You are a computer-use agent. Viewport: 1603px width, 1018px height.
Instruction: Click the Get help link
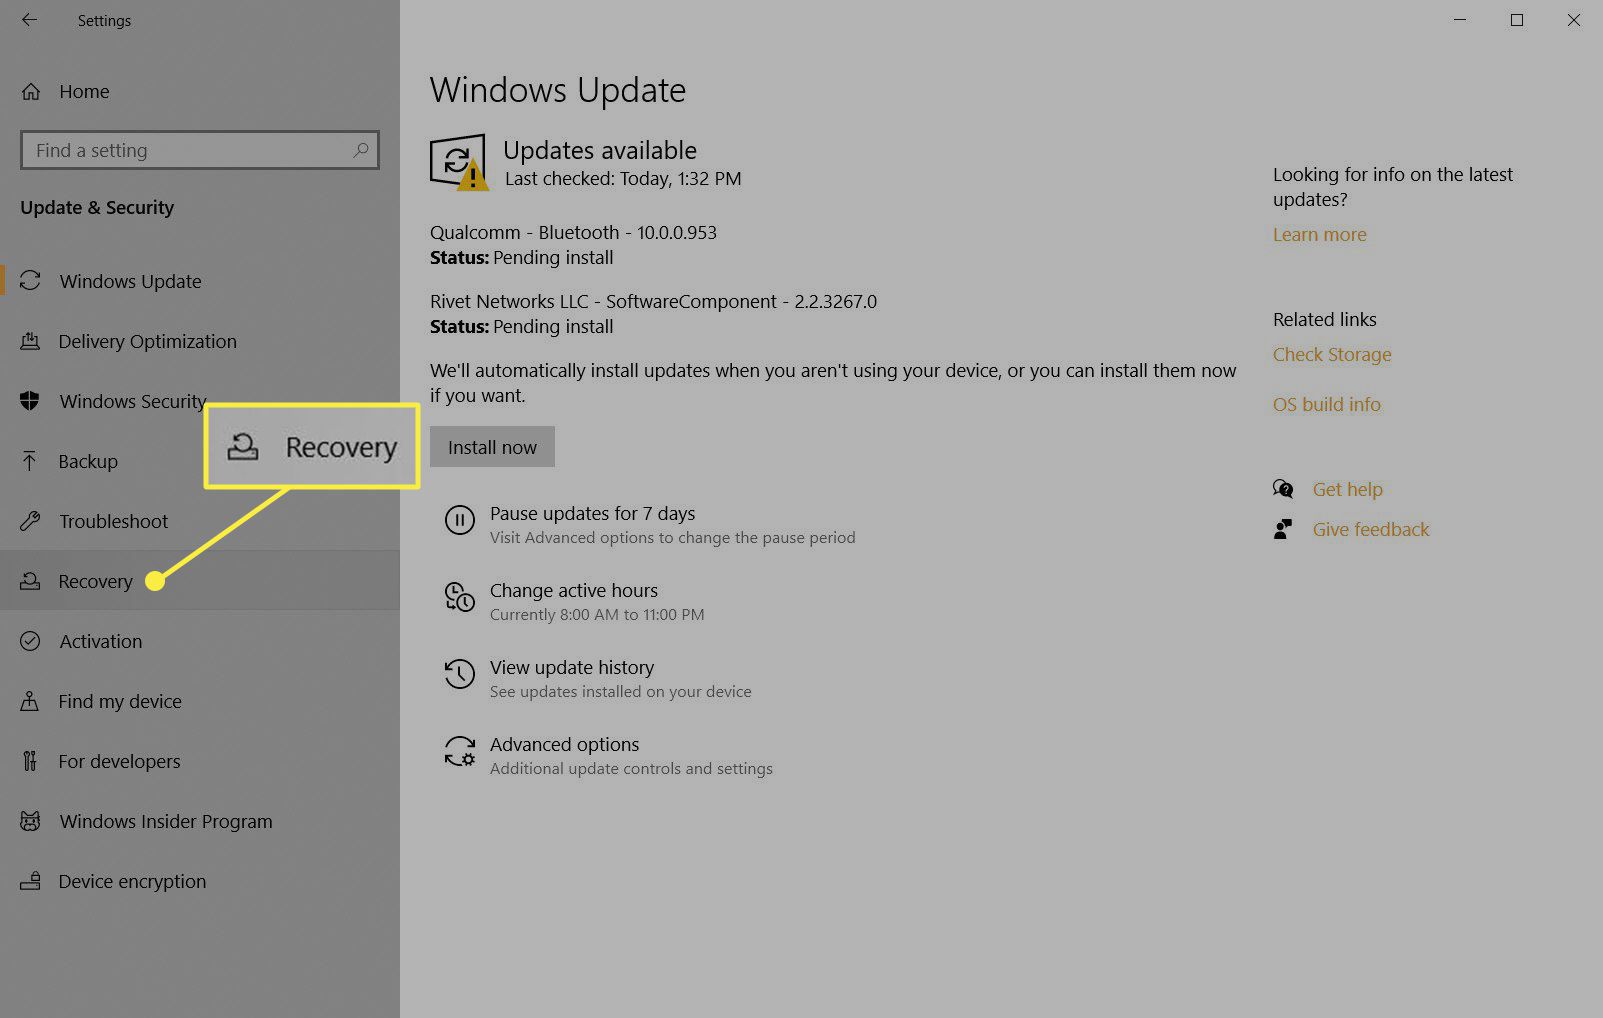1347,489
